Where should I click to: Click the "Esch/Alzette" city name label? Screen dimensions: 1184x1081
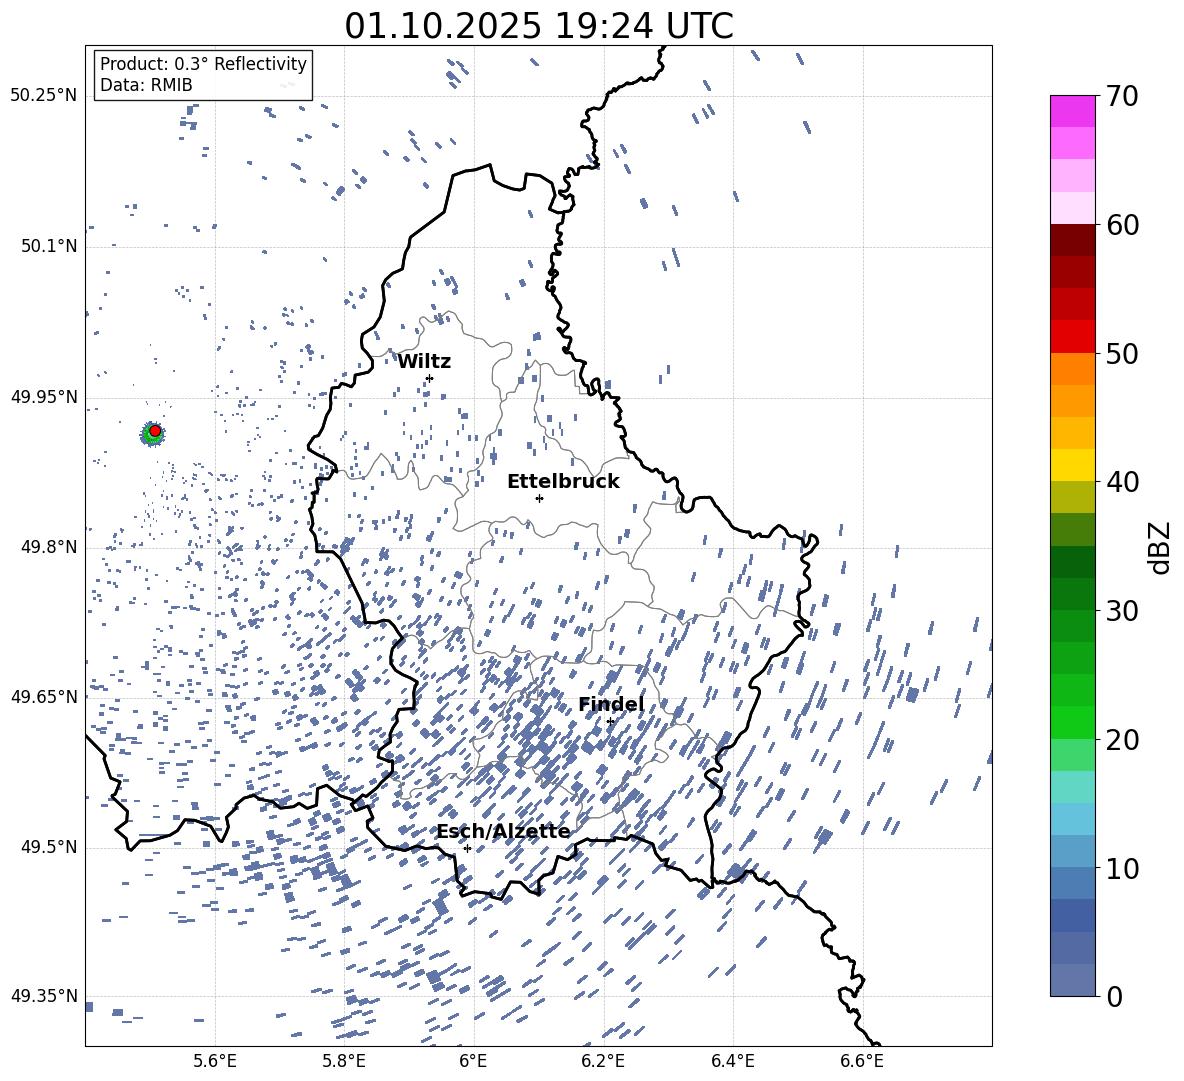[x=503, y=831]
